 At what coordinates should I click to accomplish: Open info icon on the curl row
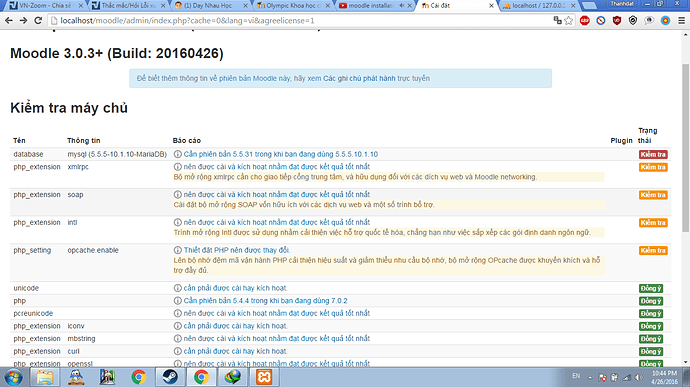[x=177, y=351]
